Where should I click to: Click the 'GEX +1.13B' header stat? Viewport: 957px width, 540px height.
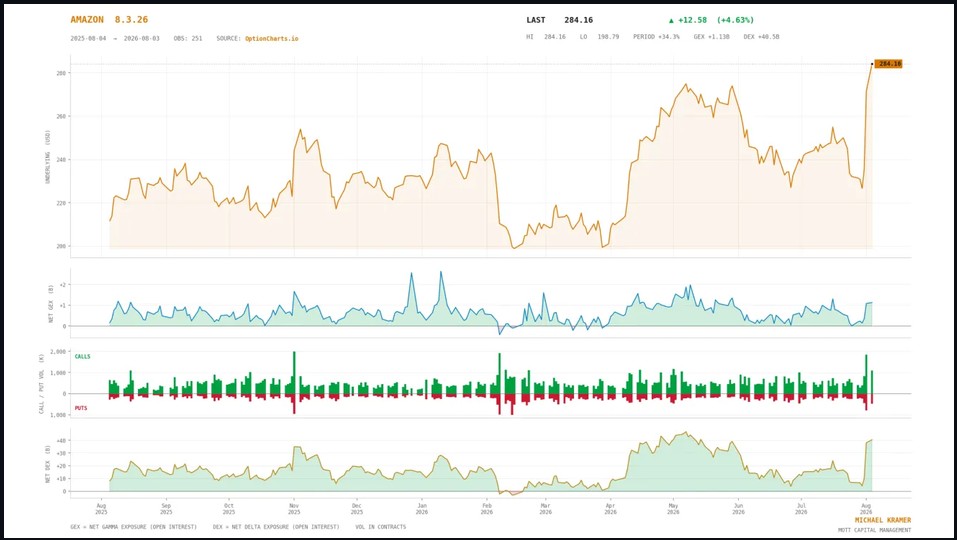point(712,37)
